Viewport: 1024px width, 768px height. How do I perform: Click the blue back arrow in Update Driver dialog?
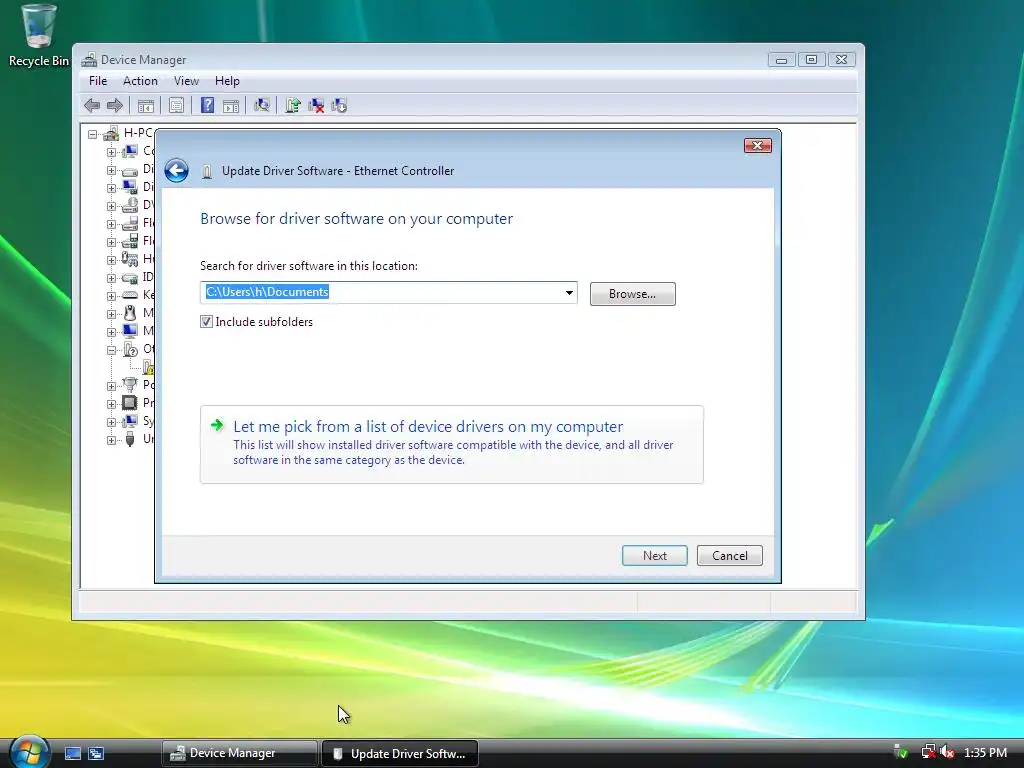pos(176,170)
